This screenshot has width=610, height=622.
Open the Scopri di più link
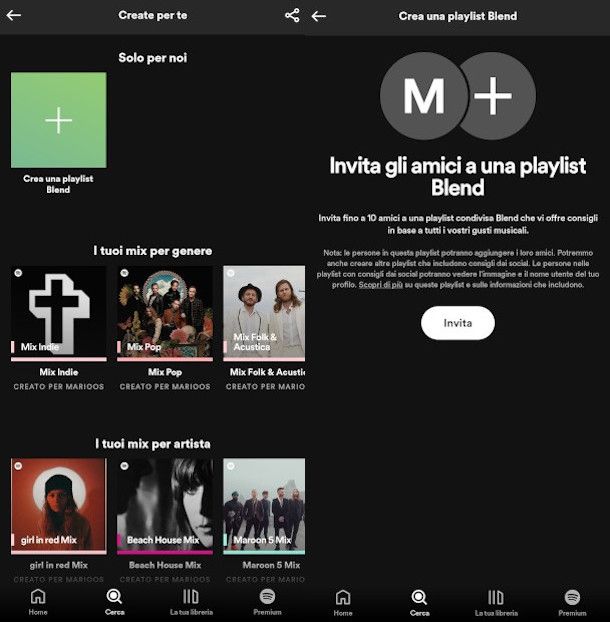click(380, 285)
